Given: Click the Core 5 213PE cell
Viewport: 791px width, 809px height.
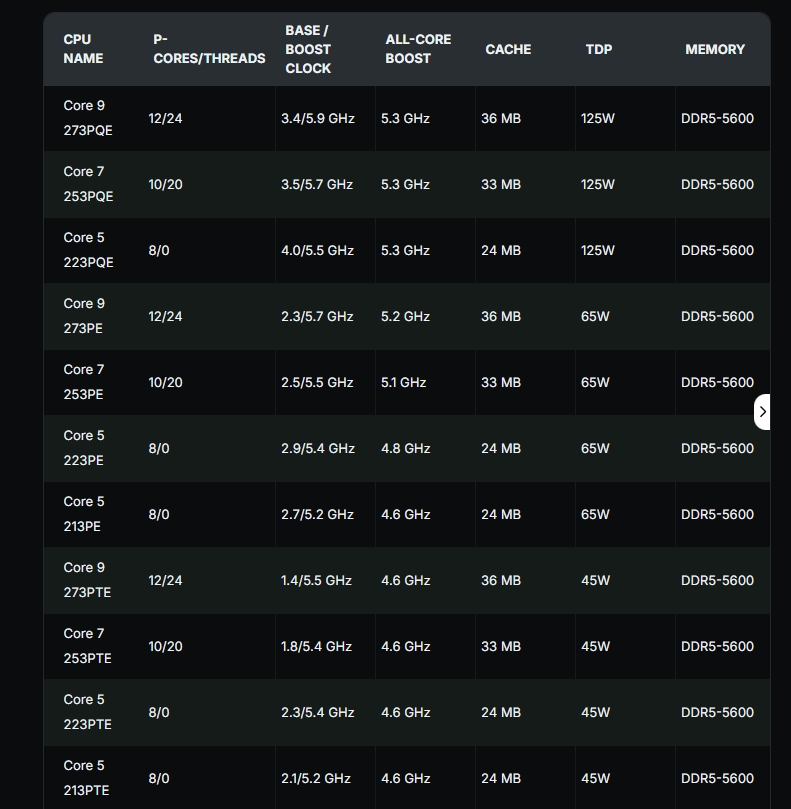Looking at the screenshot, I should click(84, 514).
